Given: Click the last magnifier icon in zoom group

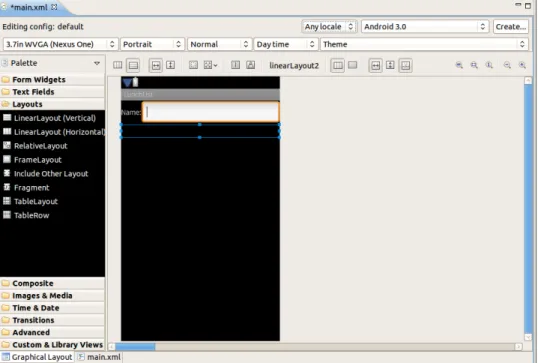Looking at the screenshot, I should (522, 65).
